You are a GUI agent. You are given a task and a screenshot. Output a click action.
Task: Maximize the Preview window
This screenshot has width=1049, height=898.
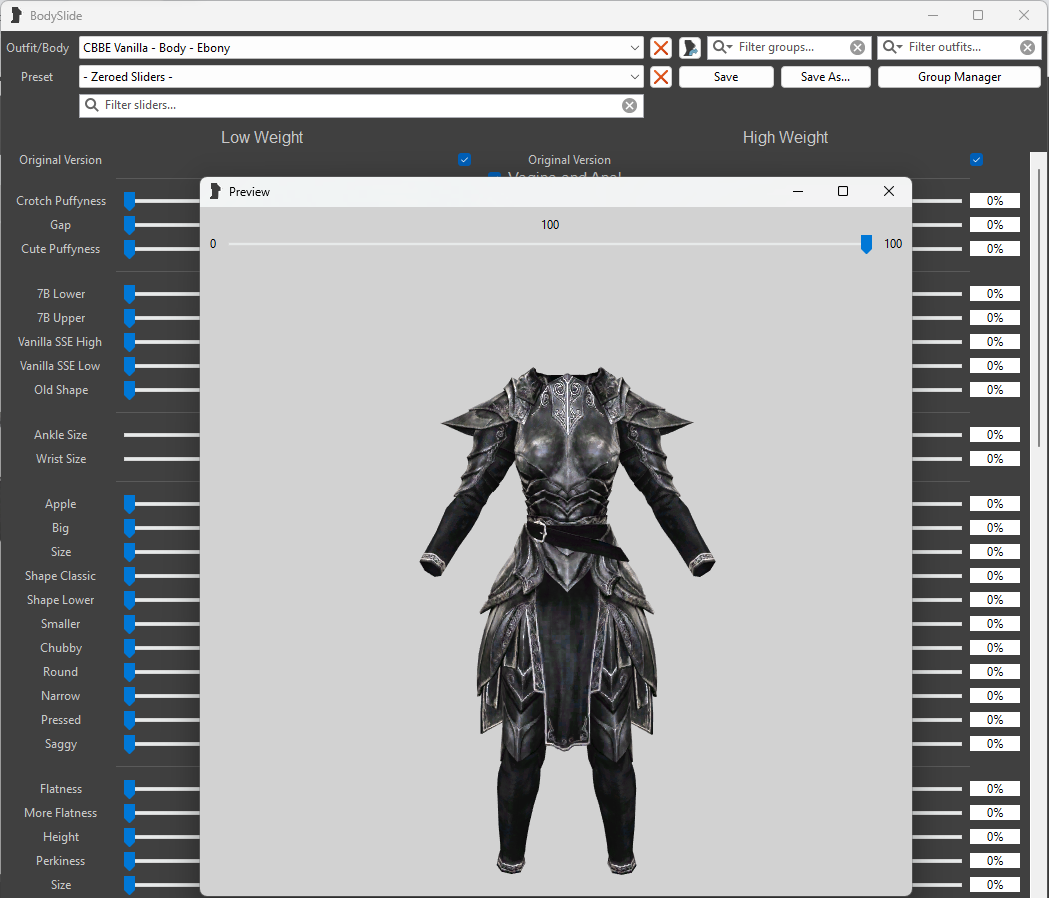point(843,191)
